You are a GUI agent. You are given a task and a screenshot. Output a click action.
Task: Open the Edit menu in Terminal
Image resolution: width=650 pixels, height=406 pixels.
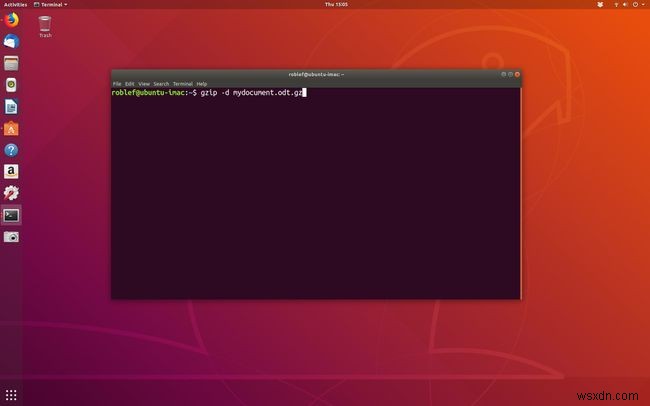pos(130,84)
